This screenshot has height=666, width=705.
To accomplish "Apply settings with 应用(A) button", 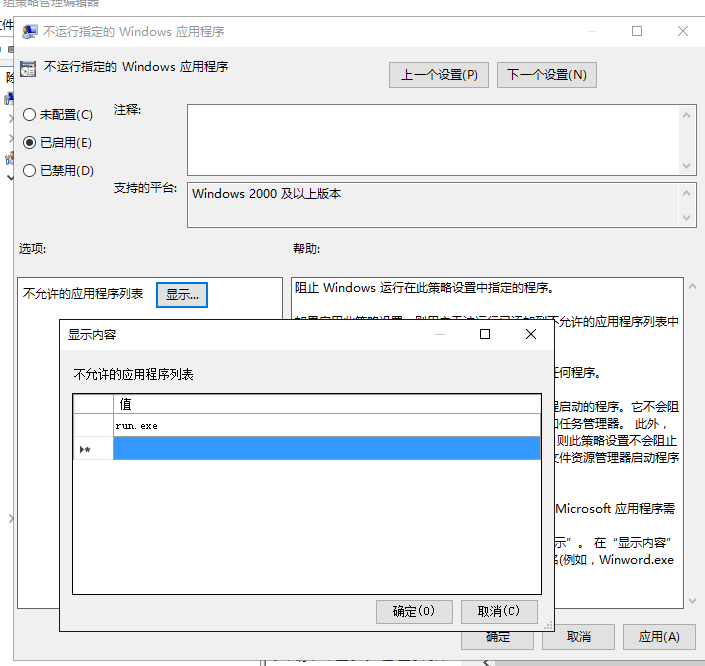I will [x=659, y=636].
